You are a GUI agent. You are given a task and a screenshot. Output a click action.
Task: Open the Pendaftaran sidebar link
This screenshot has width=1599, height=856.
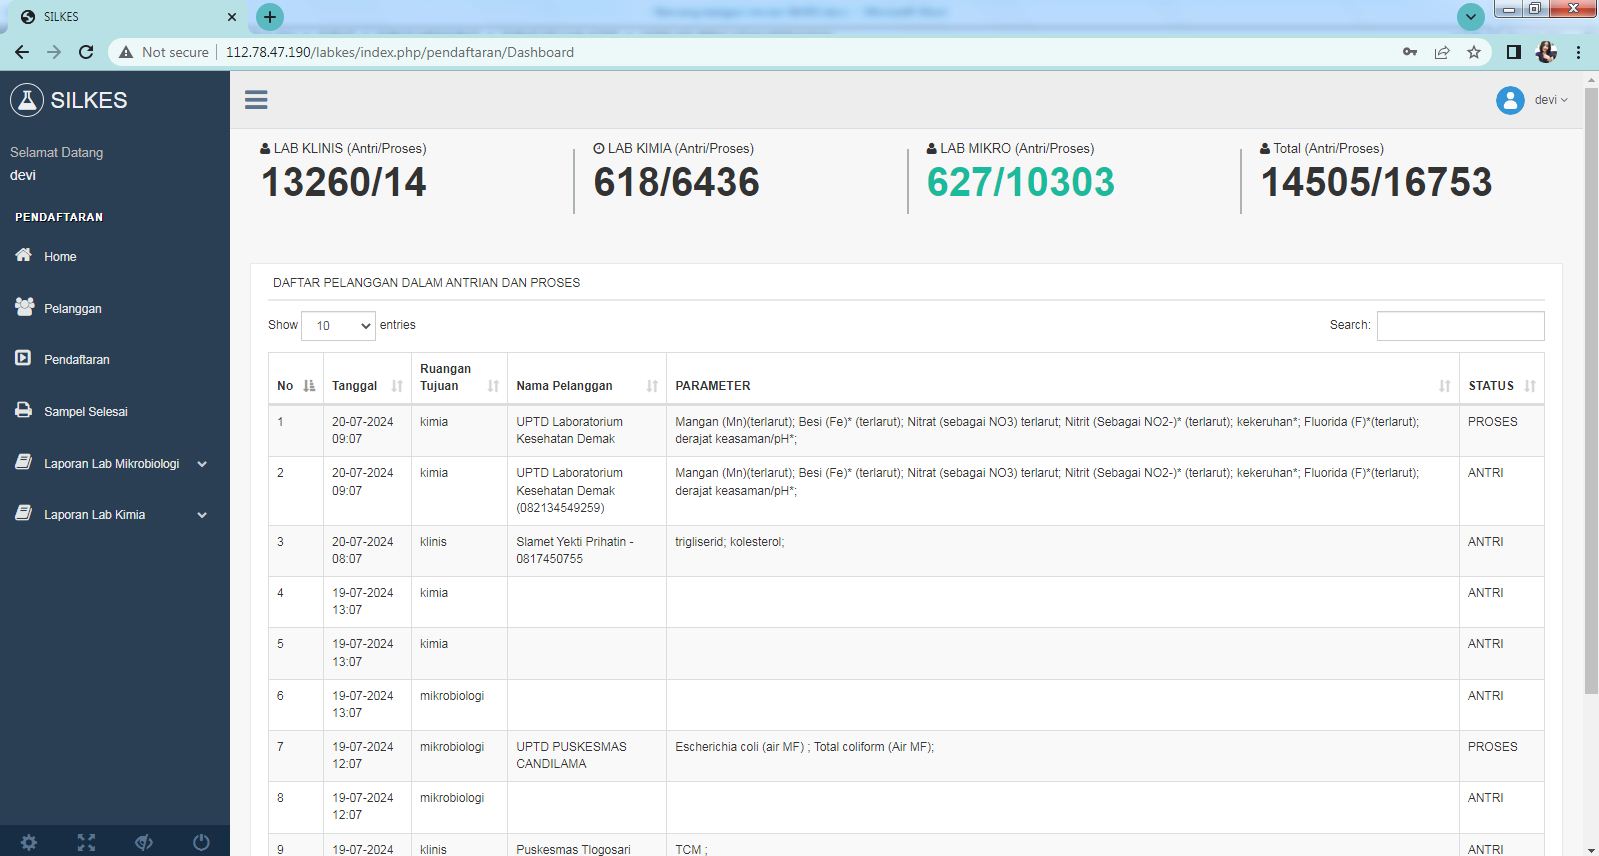point(76,360)
